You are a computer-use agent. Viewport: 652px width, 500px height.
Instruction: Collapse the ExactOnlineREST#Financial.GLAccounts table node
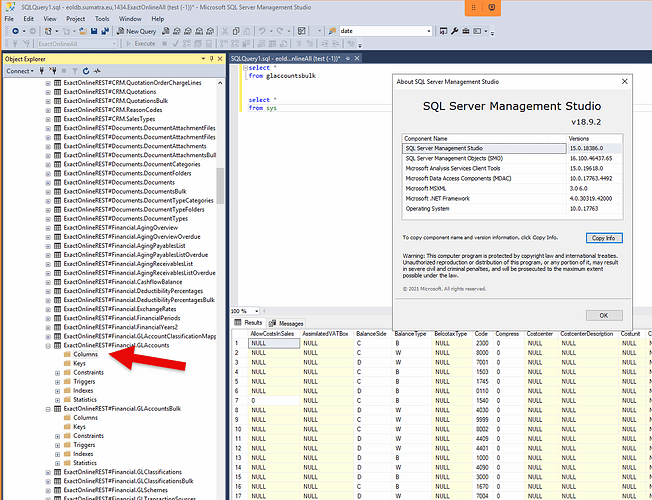48,346
